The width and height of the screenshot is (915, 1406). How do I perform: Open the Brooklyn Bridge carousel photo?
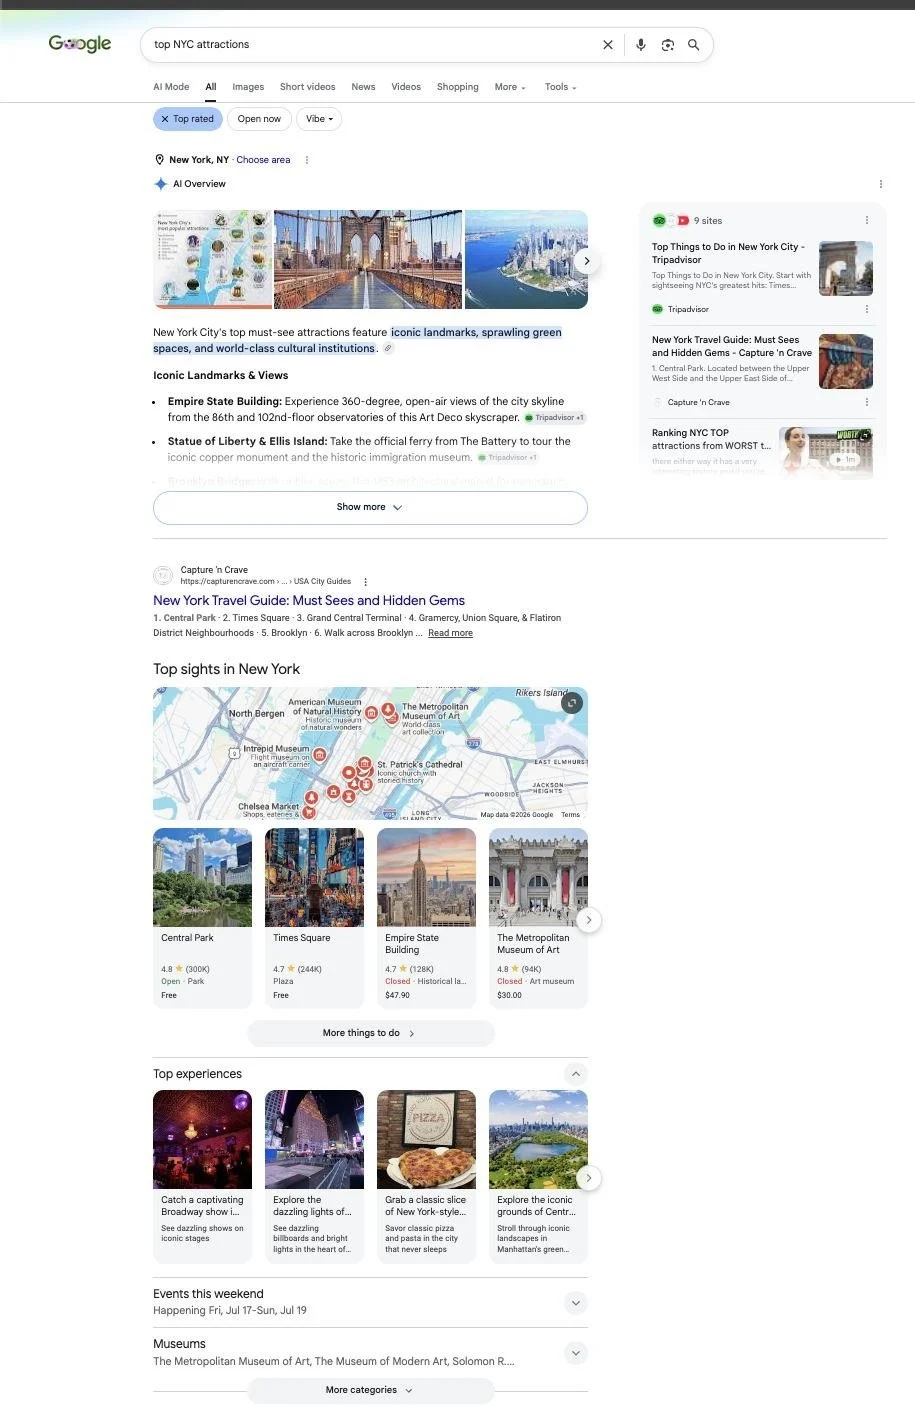[368, 259]
